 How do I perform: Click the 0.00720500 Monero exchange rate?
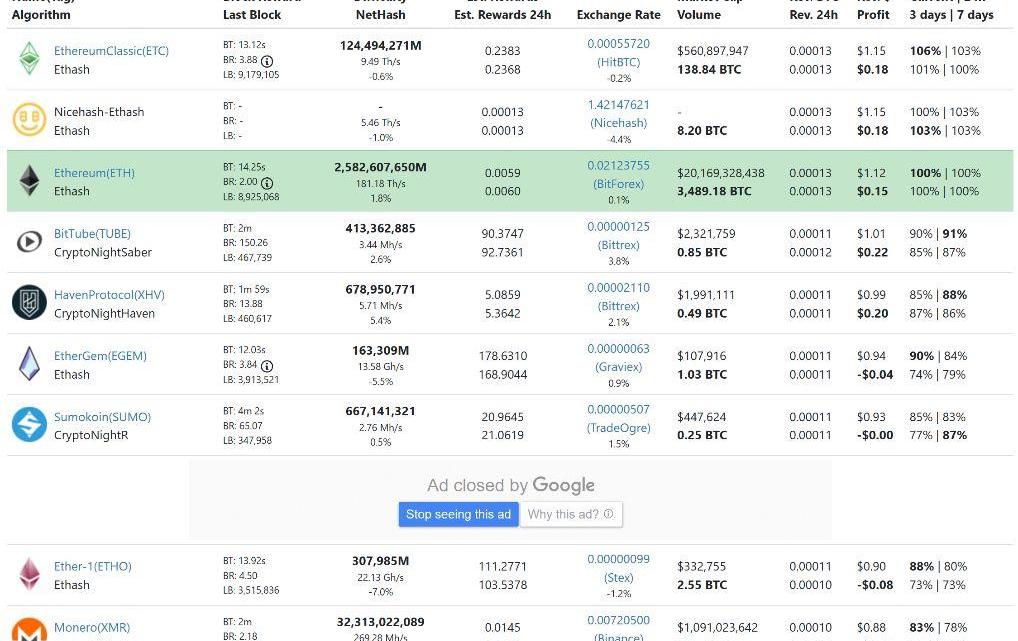coord(618,620)
